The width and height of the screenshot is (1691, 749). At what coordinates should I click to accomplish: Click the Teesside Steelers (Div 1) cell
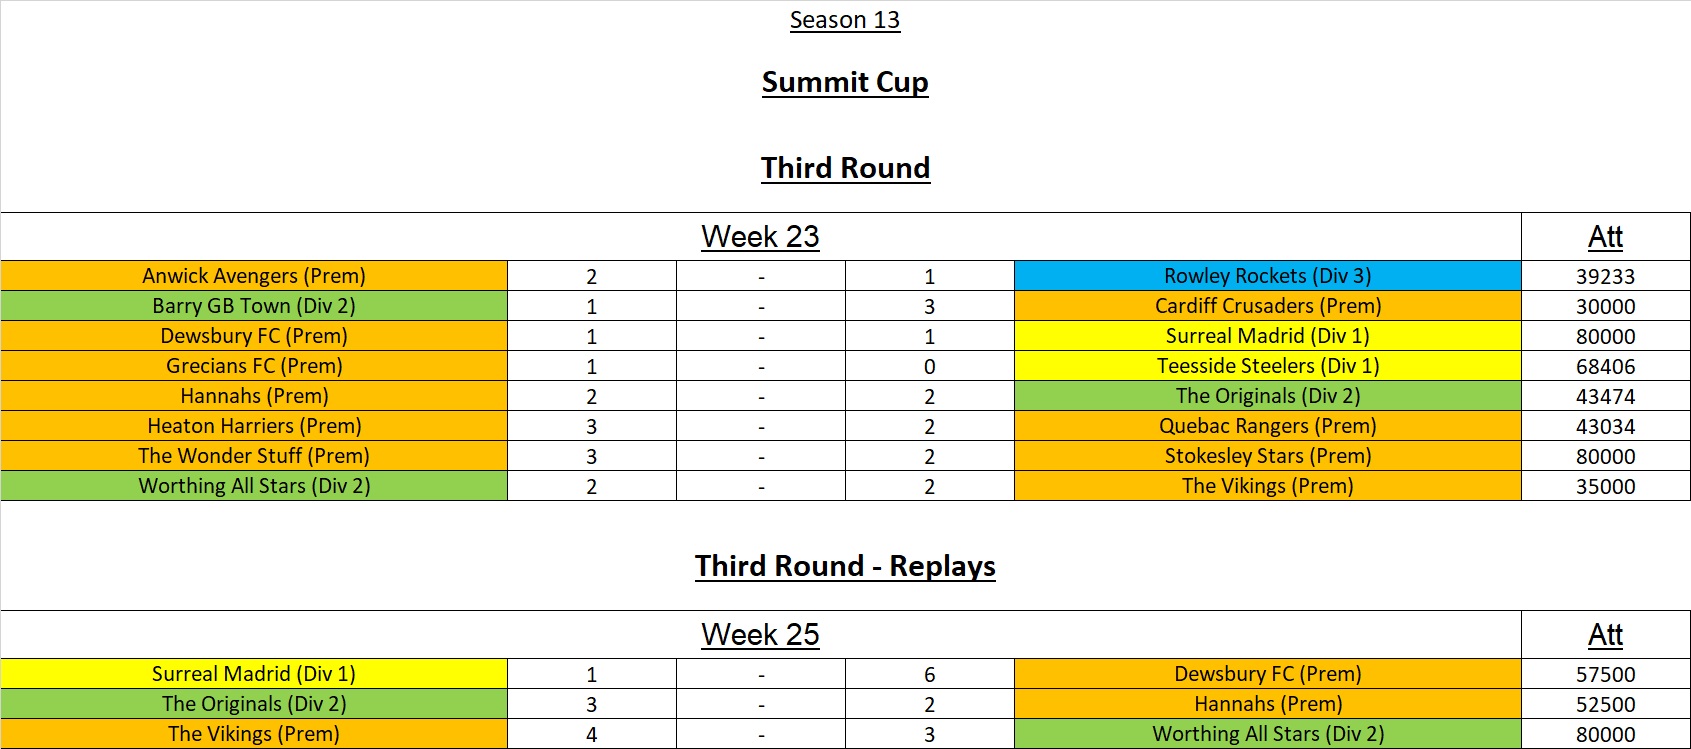[x=1267, y=366]
